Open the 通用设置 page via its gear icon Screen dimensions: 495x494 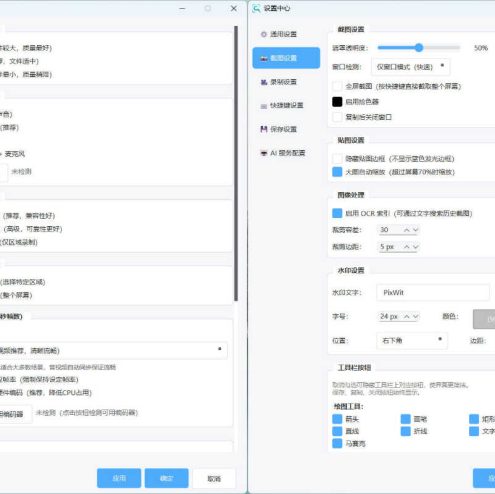[x=264, y=34]
